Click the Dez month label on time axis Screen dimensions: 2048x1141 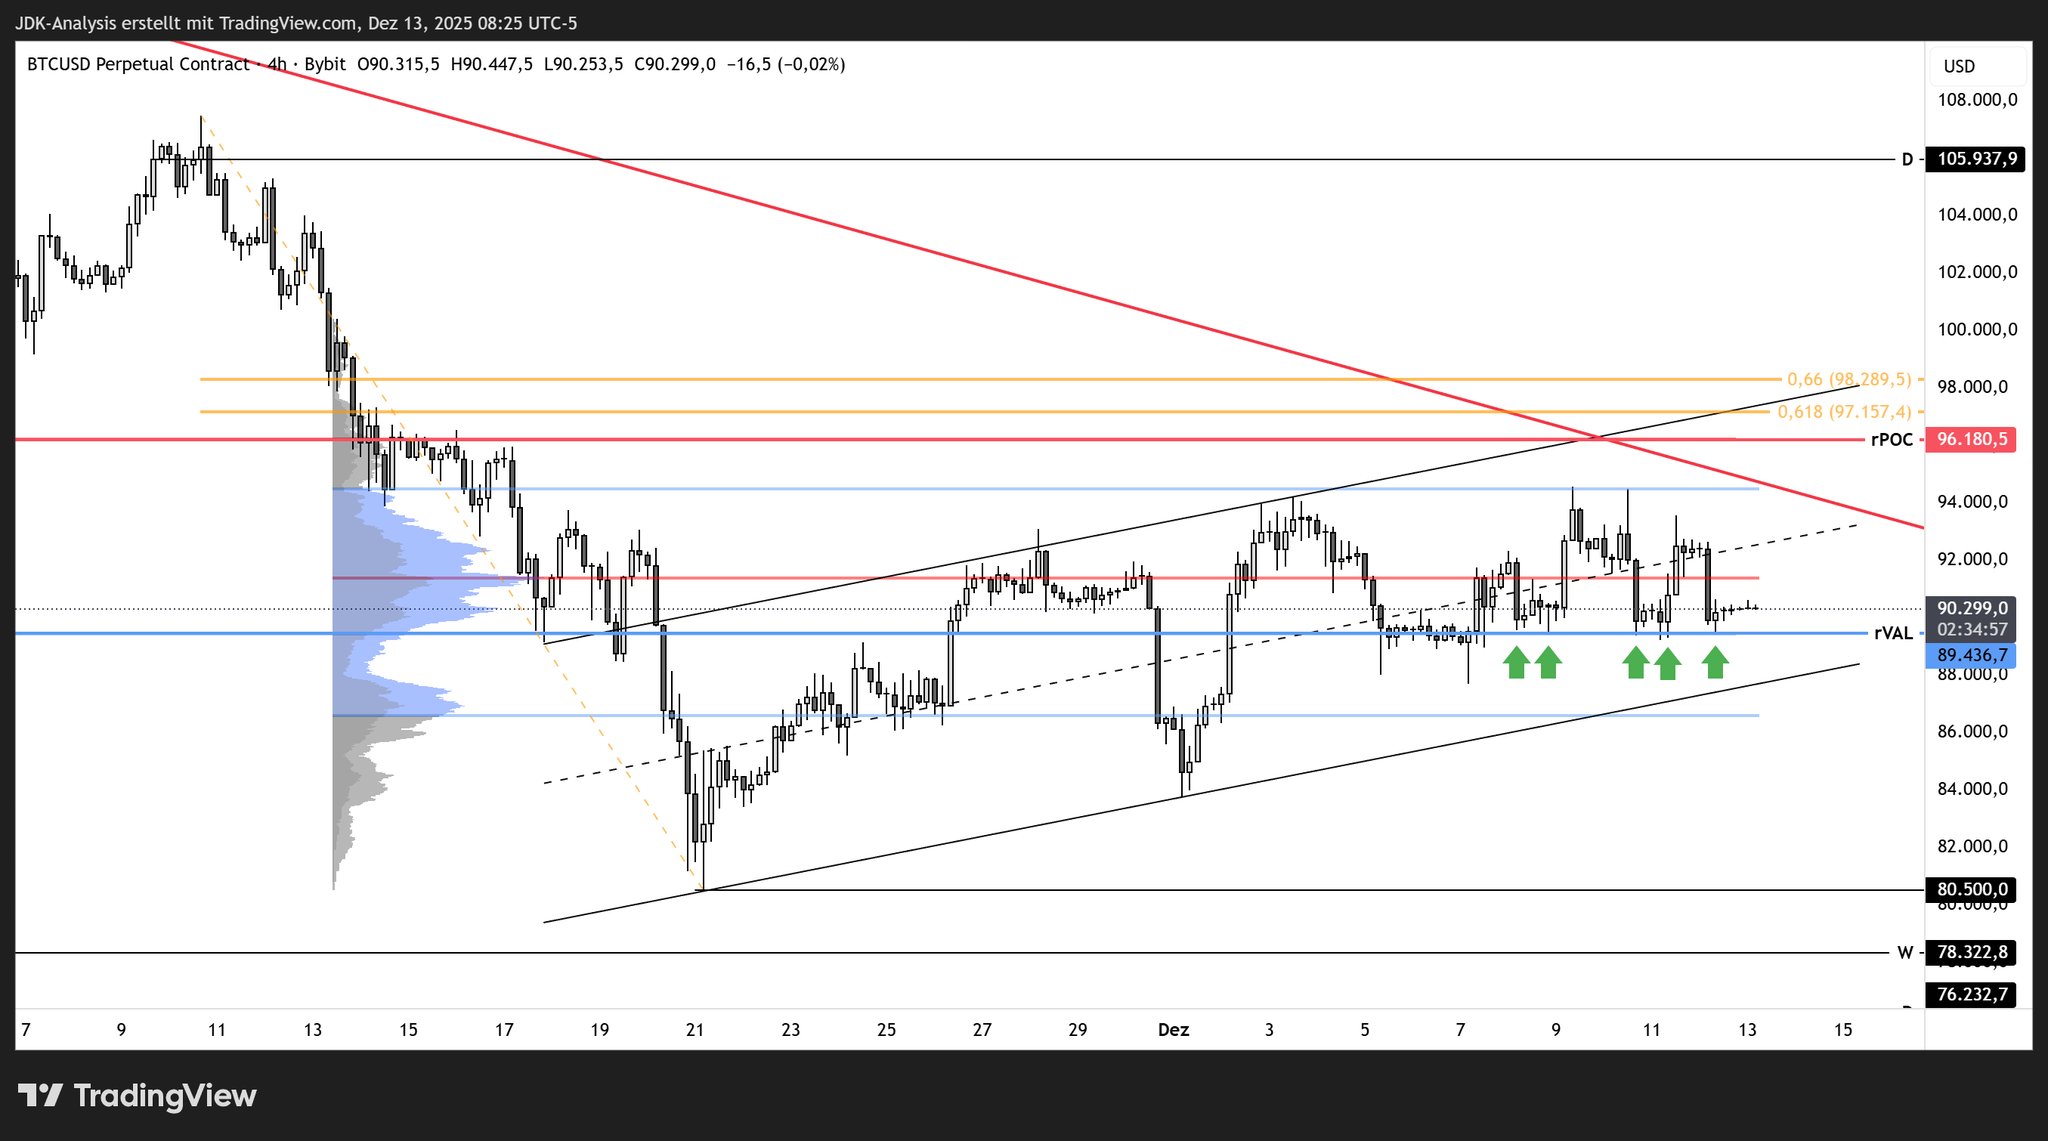pyautogui.click(x=1173, y=1030)
